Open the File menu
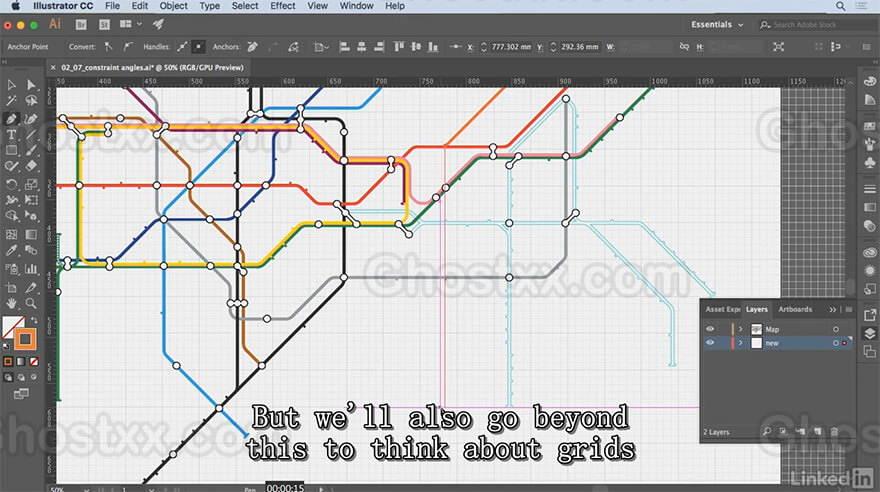The image size is (880, 492). point(112,6)
